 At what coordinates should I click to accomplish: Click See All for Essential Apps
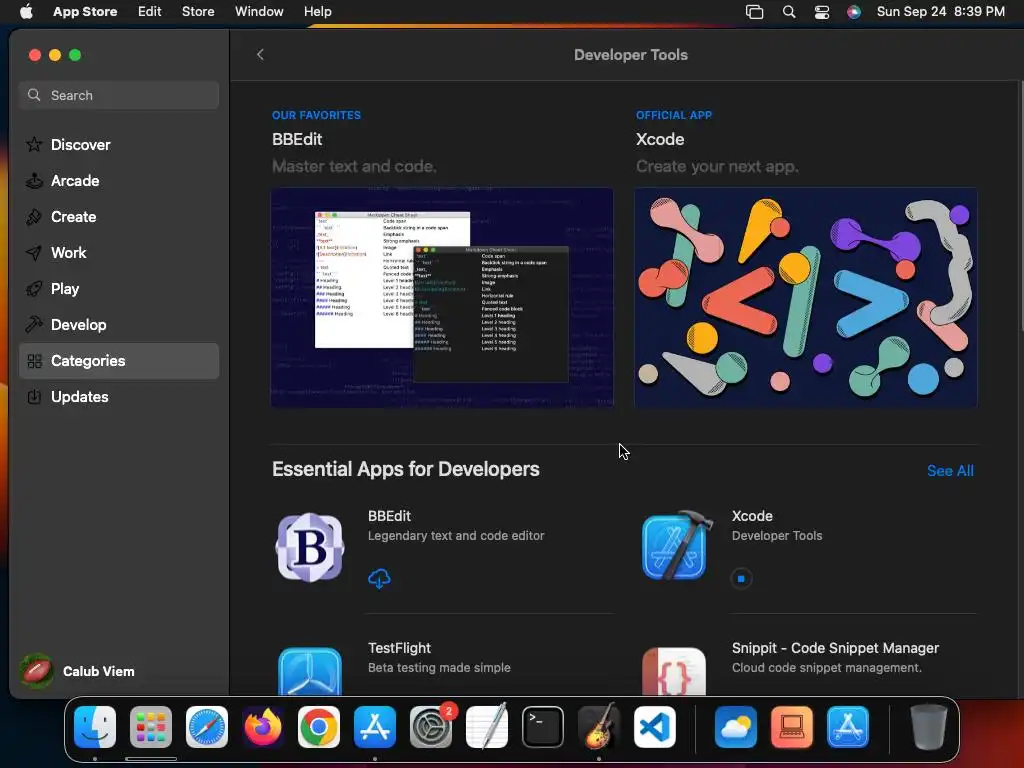pyautogui.click(x=950, y=471)
